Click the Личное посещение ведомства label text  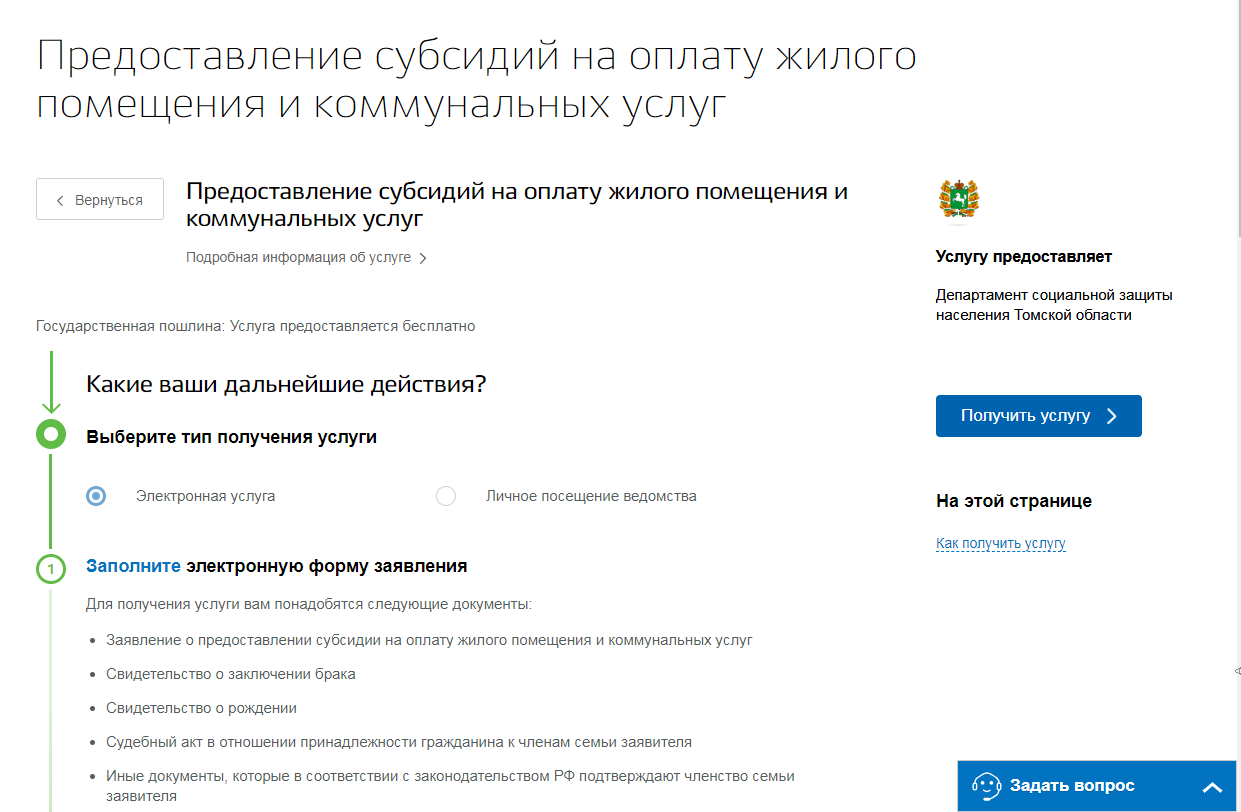click(590, 496)
